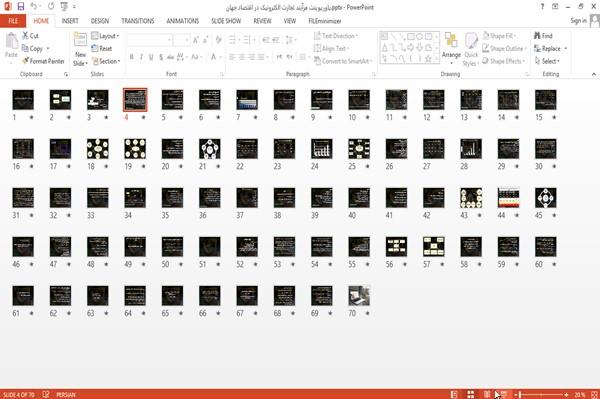Viewport: 600px width, 399px height.
Task: Click Increase Font Size icon
Action: coord(196,40)
